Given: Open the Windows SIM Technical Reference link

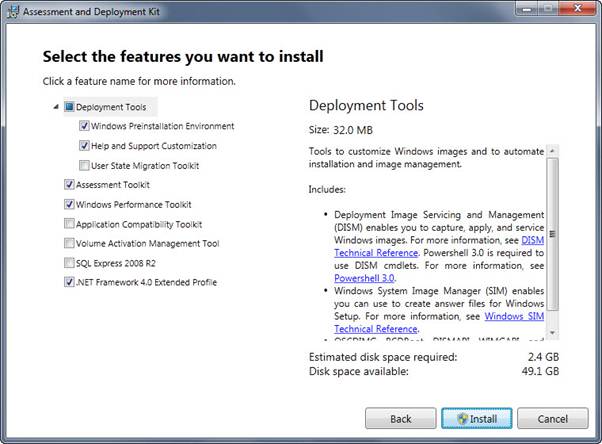Looking at the screenshot, I should pyautogui.click(x=375, y=329).
